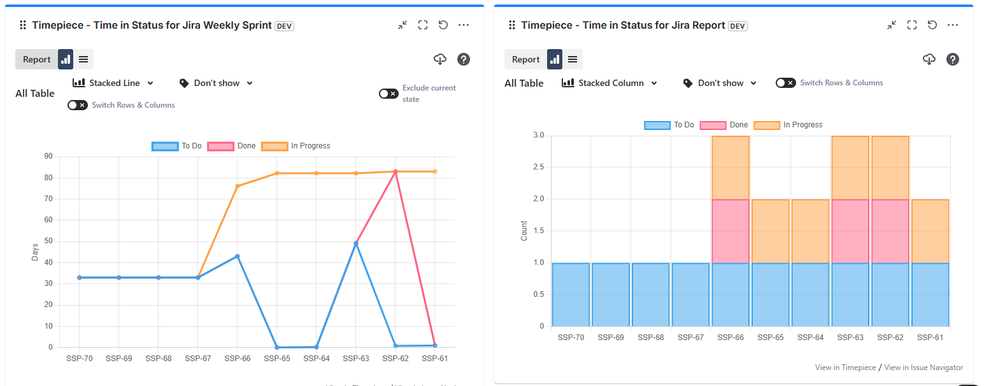Screen dimensions: 998x386
Task: Open Stacked Column chart type dropdown
Action: [609, 83]
